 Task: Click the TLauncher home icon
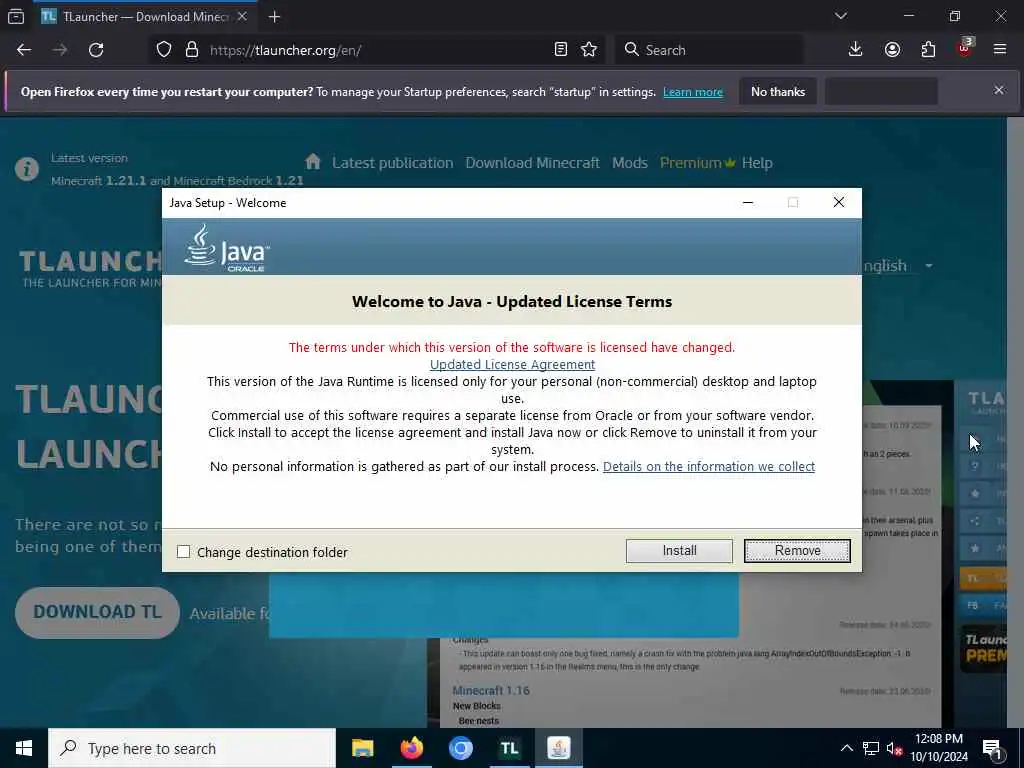[x=313, y=161]
